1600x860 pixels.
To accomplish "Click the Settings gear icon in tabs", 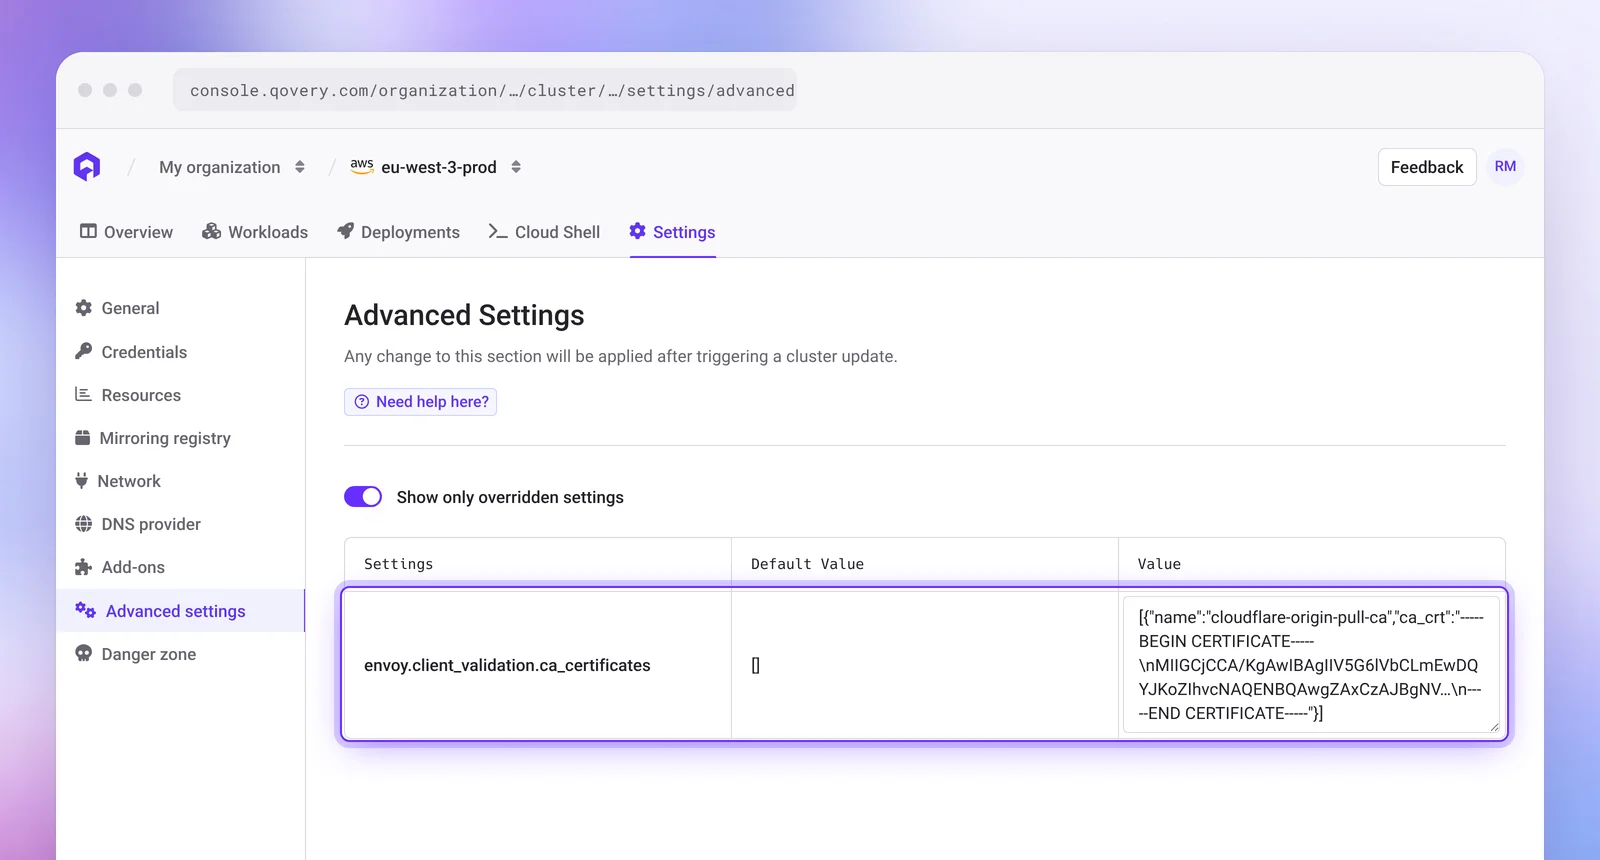I will pos(637,231).
